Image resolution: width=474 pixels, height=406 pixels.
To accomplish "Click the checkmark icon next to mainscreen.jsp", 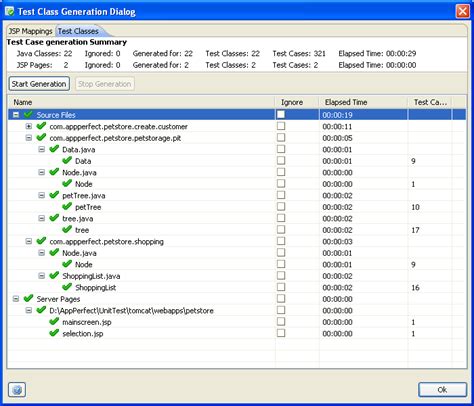I will (x=54, y=322).
